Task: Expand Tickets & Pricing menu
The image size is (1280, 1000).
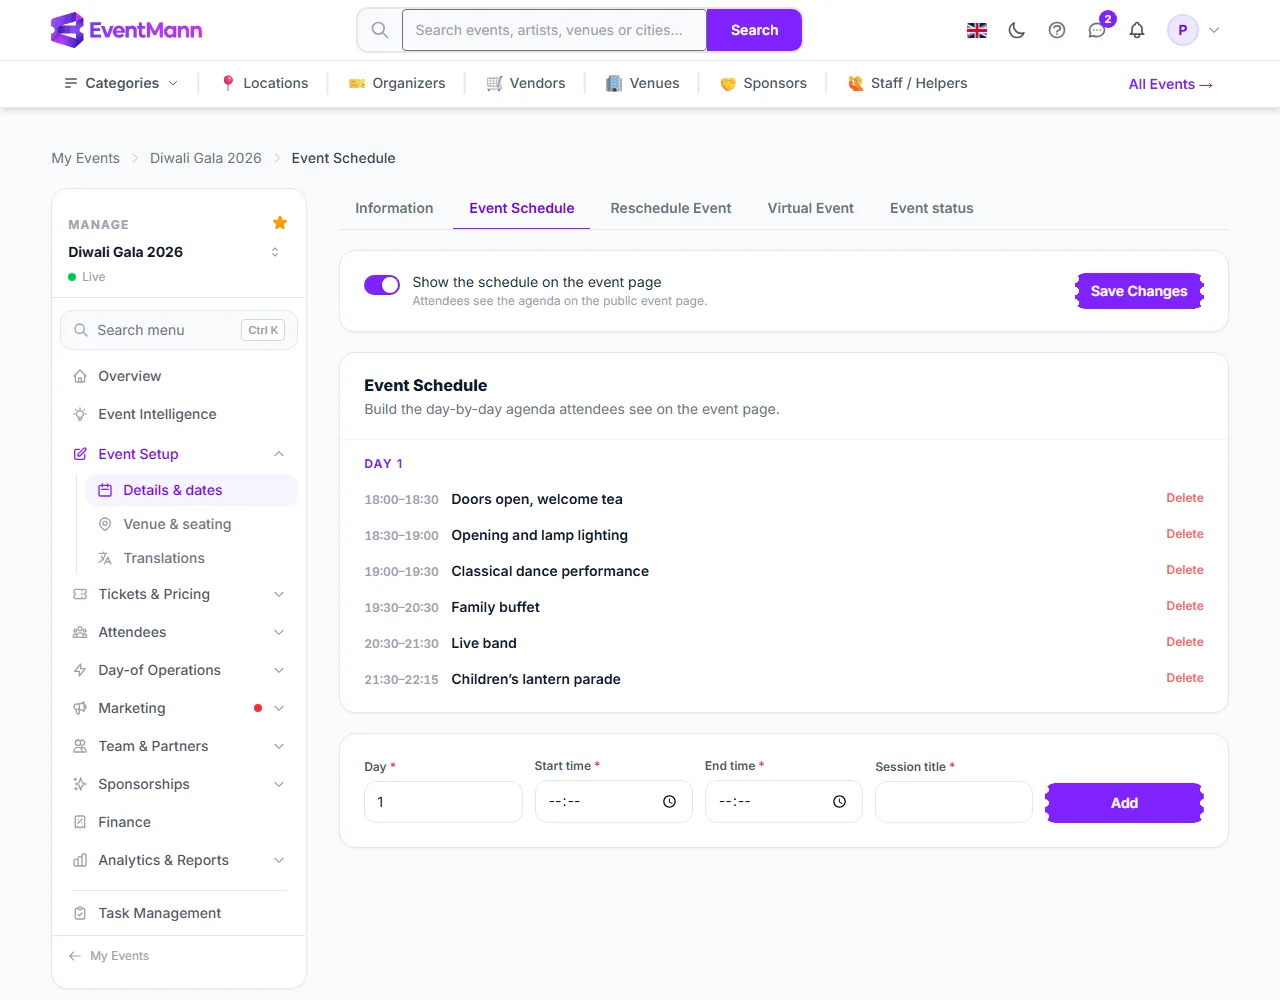Action: (179, 594)
